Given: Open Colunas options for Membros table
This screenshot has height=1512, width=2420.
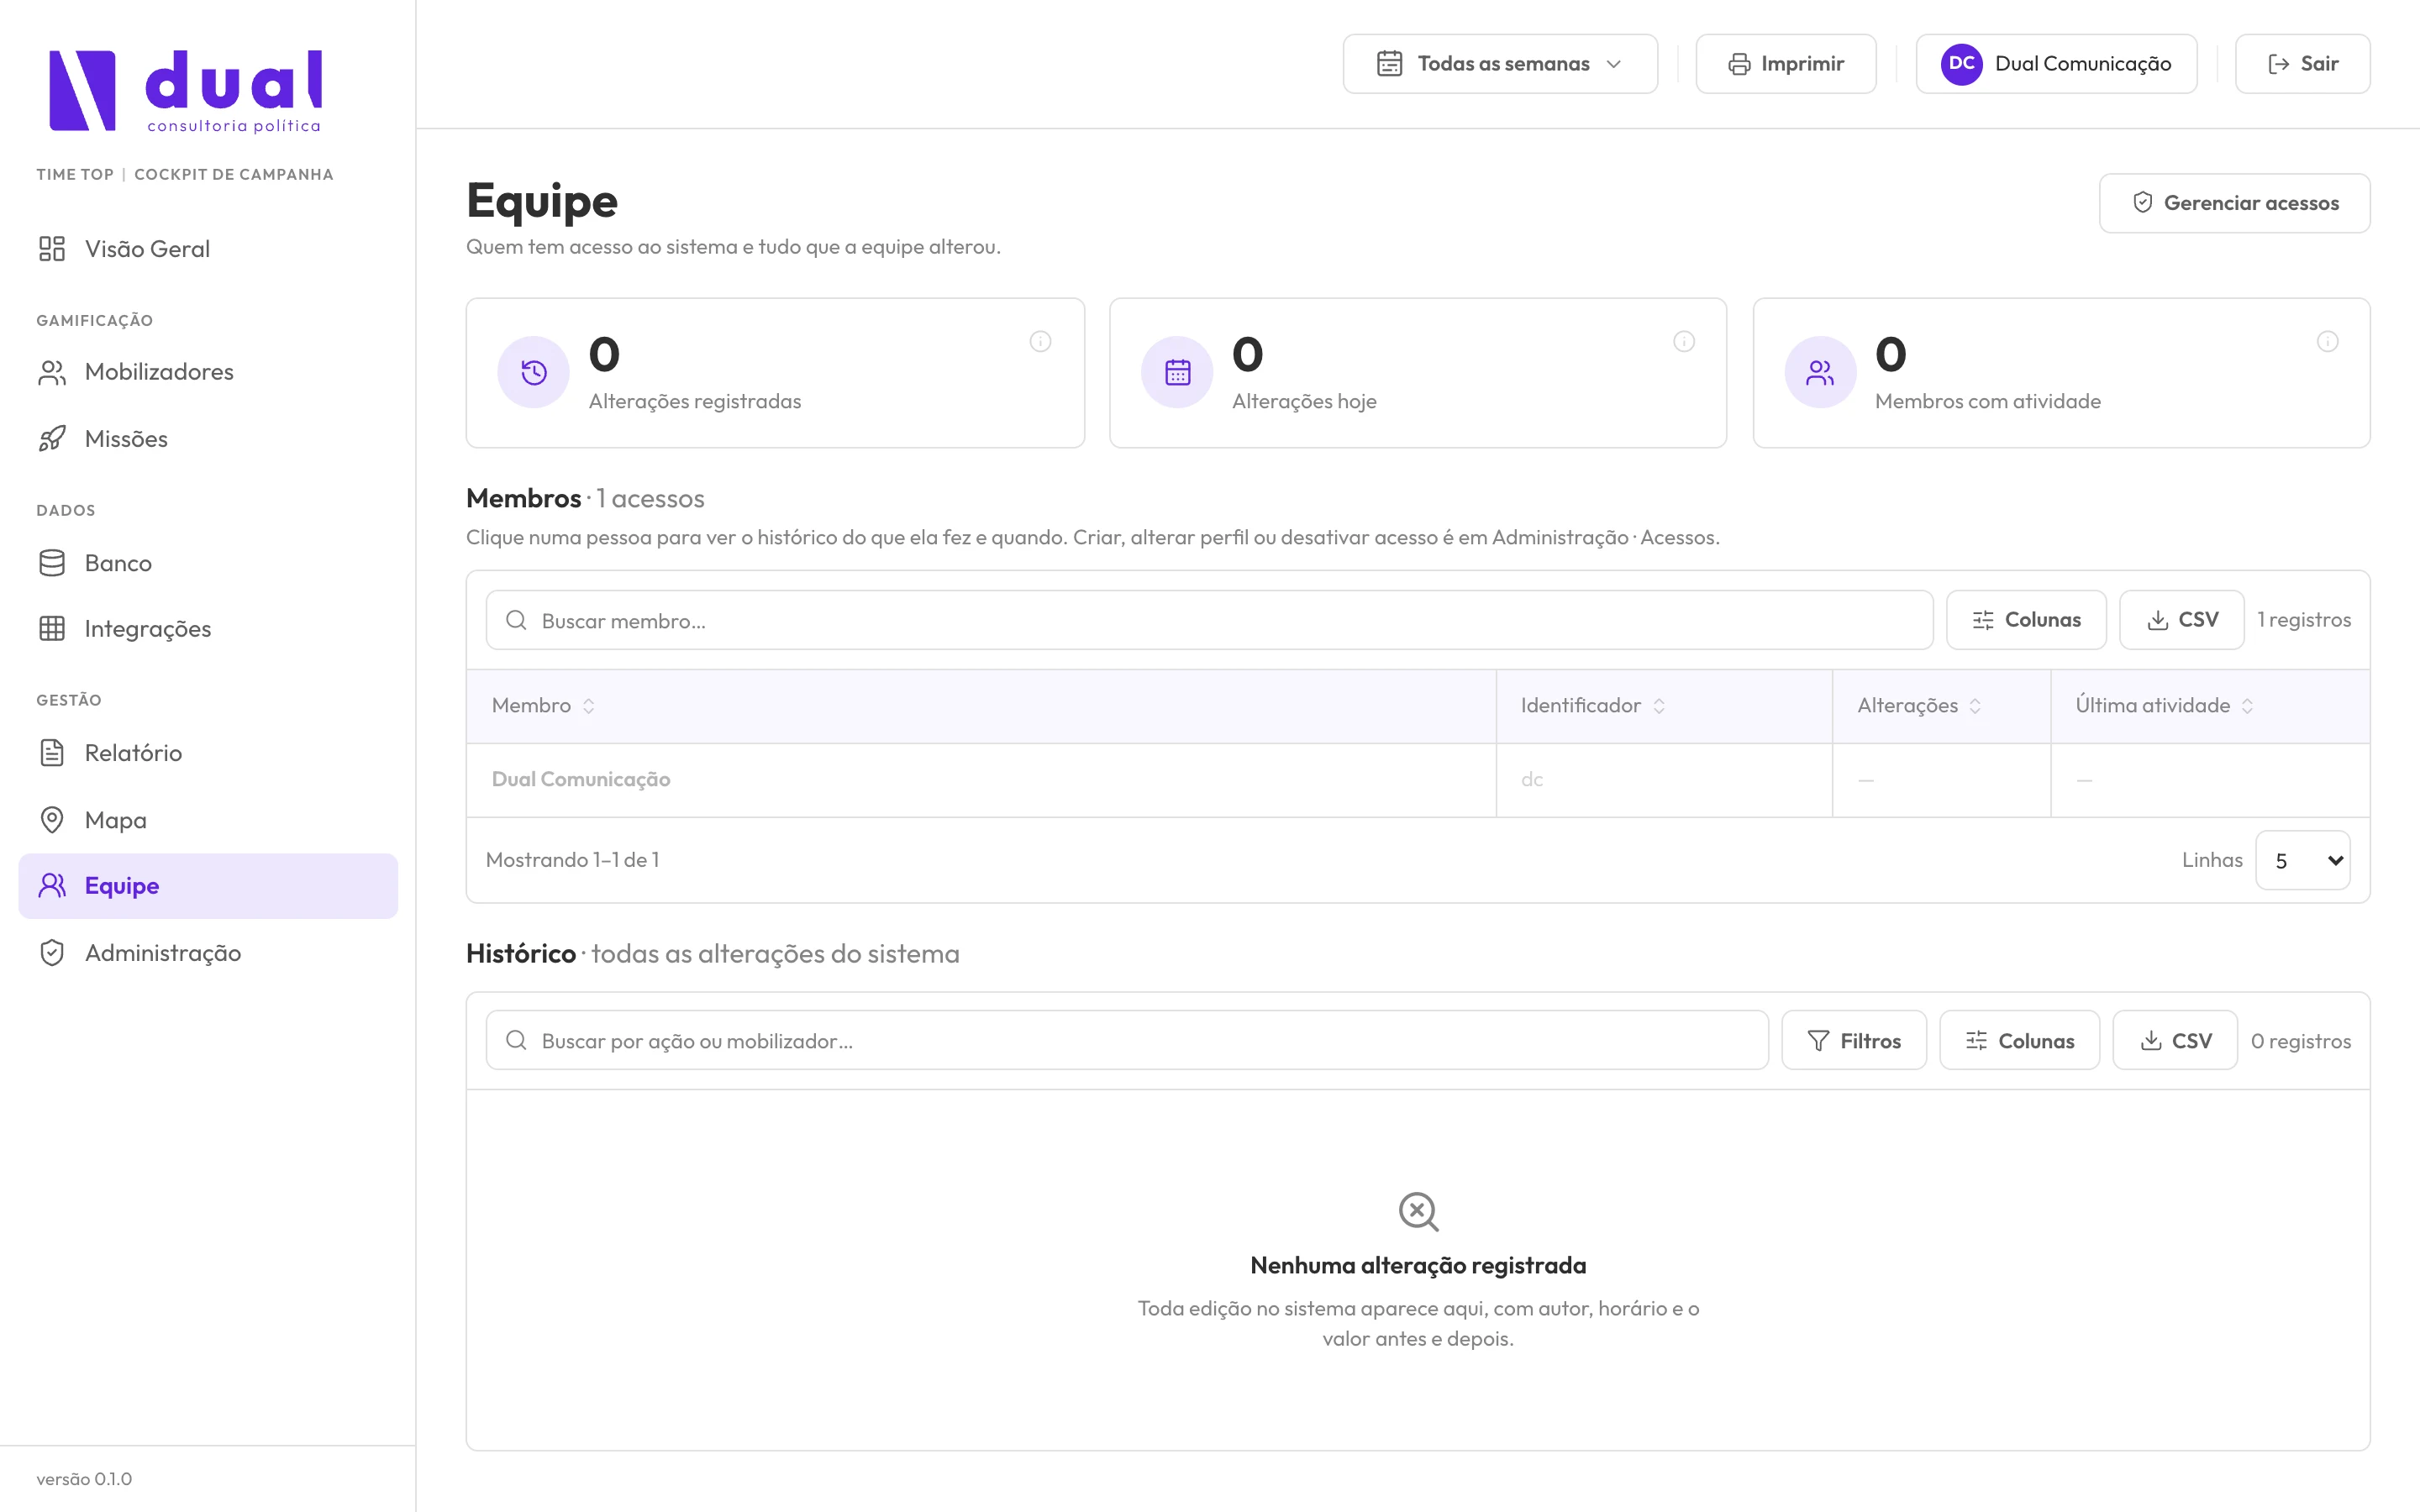Looking at the screenshot, I should pos(2026,620).
